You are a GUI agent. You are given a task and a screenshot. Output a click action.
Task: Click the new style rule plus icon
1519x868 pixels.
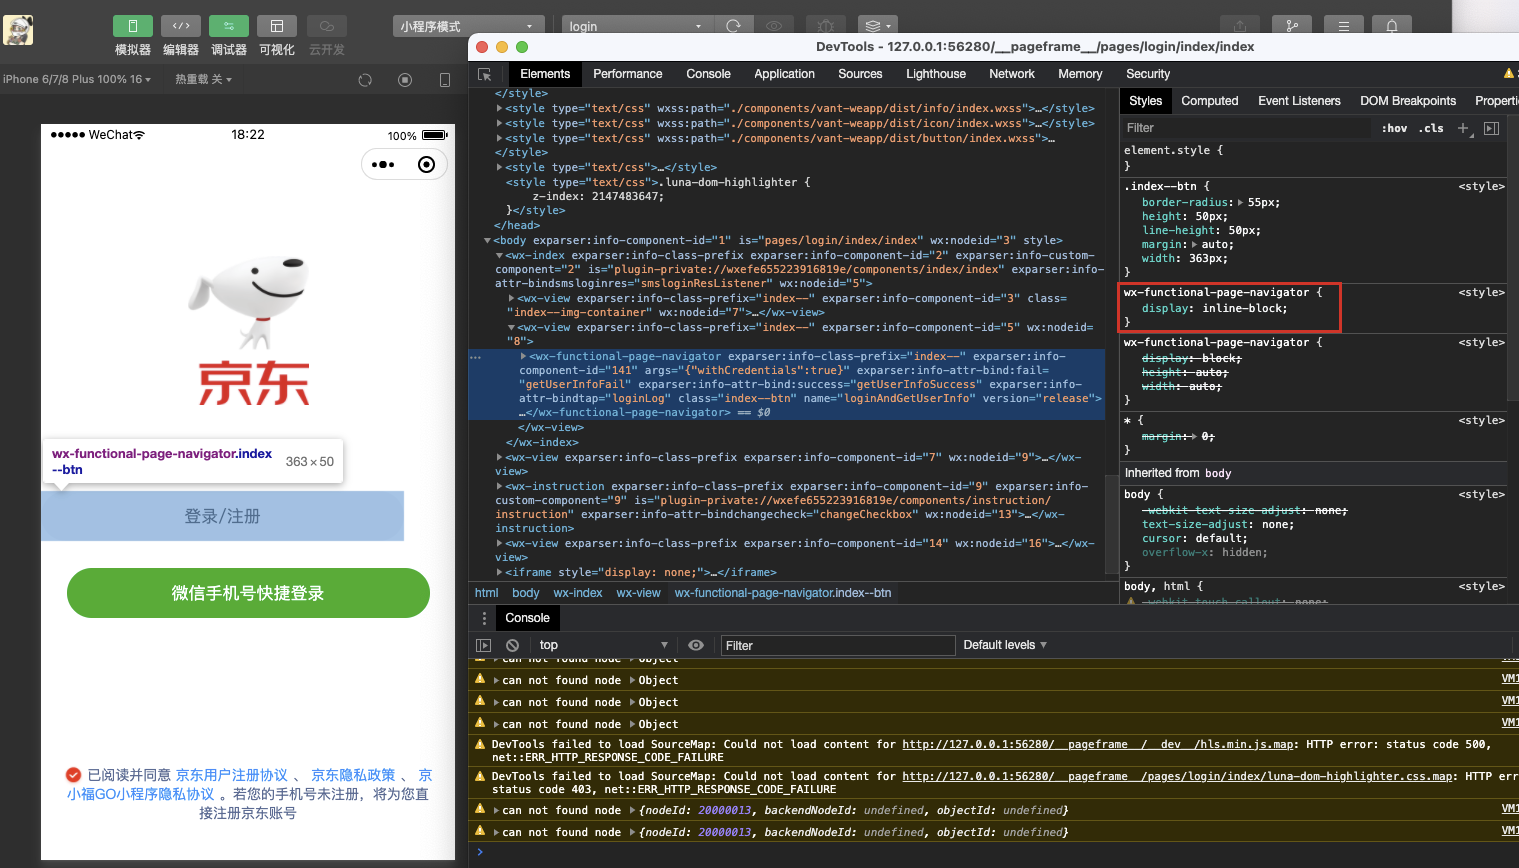click(x=1464, y=128)
